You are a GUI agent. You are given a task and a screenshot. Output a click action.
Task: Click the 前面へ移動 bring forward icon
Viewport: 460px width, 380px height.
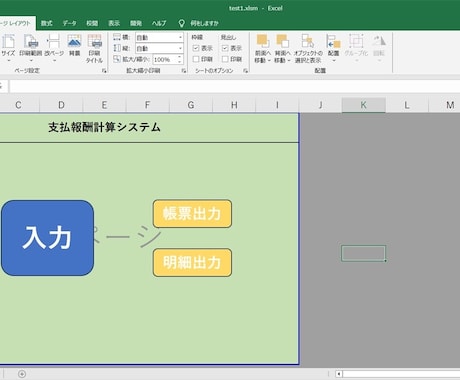(262, 41)
